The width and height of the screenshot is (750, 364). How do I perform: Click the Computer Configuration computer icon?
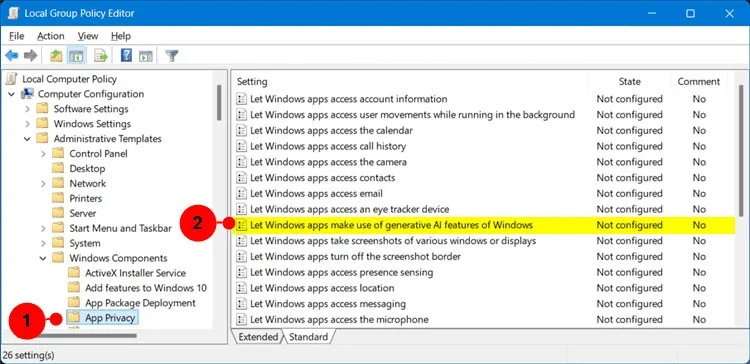click(27, 94)
